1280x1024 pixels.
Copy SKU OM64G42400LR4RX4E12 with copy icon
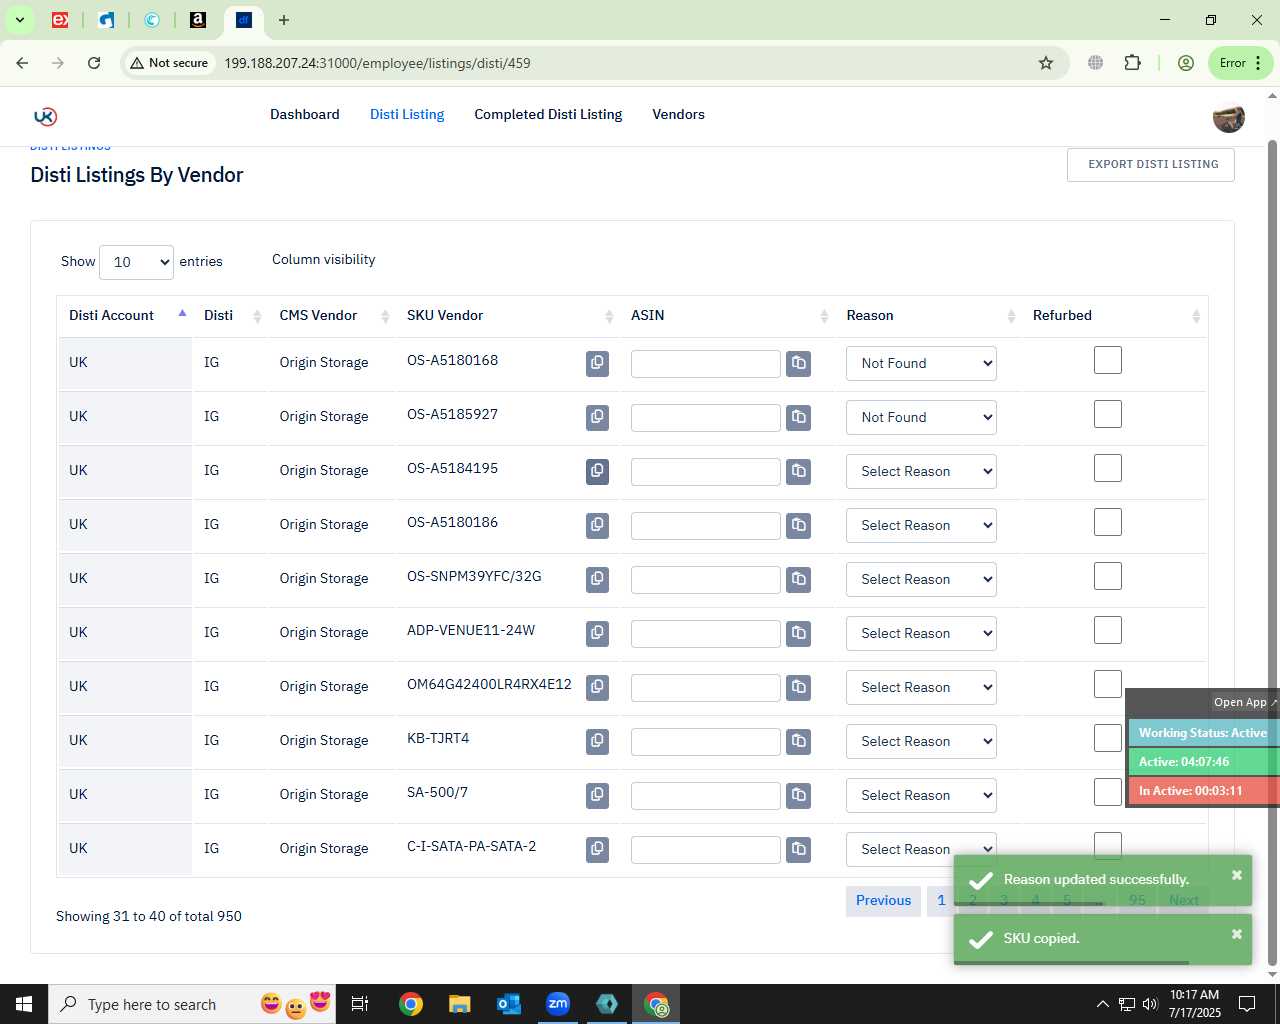point(597,687)
